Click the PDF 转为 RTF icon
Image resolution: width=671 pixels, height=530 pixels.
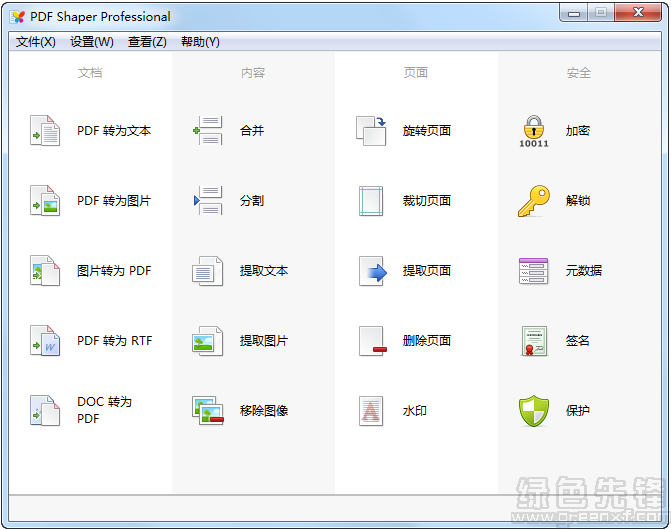(x=45, y=341)
